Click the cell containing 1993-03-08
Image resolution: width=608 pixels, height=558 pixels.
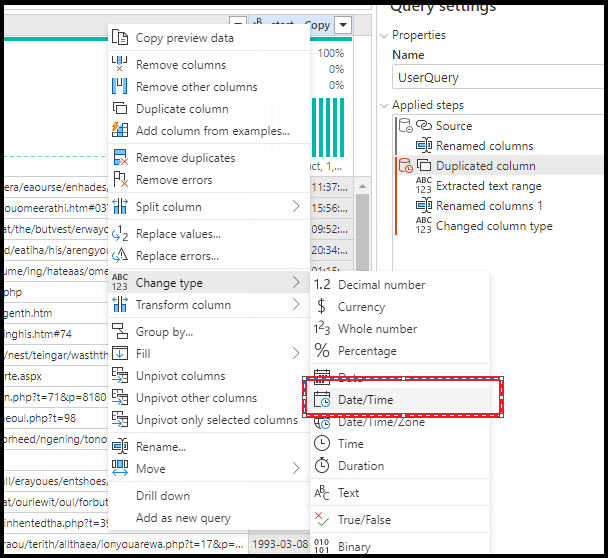(280, 544)
